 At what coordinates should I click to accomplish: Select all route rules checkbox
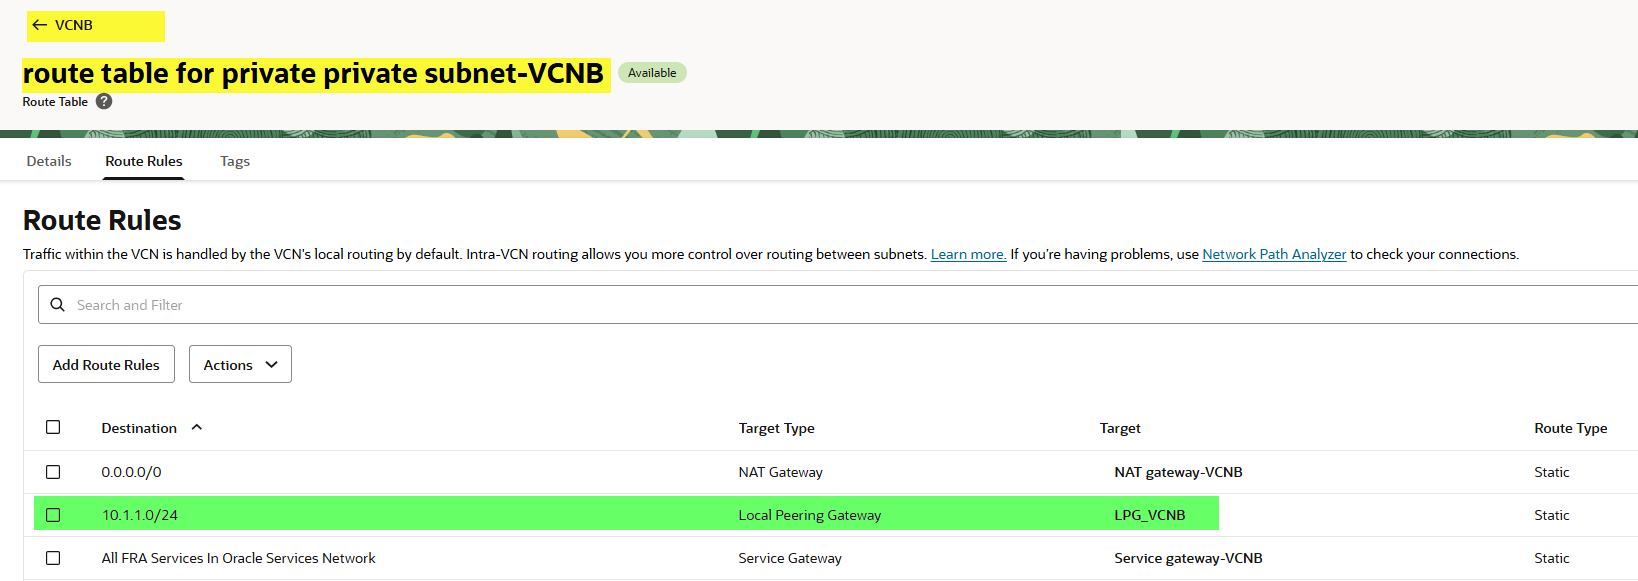click(53, 427)
